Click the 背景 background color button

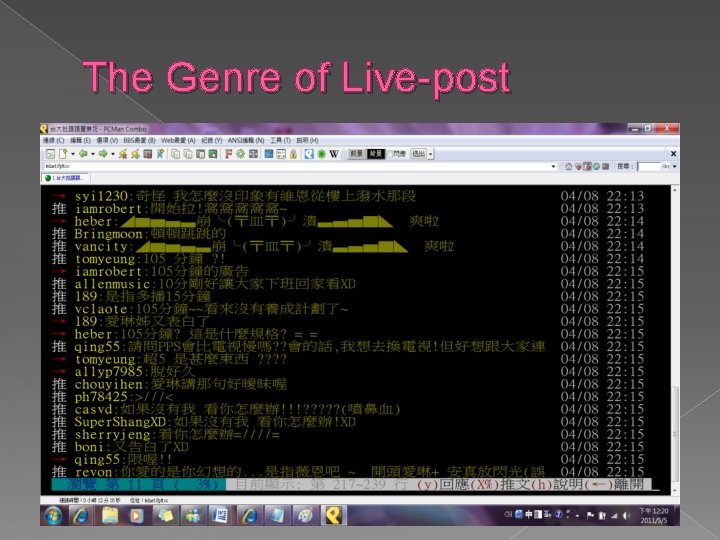click(376, 154)
